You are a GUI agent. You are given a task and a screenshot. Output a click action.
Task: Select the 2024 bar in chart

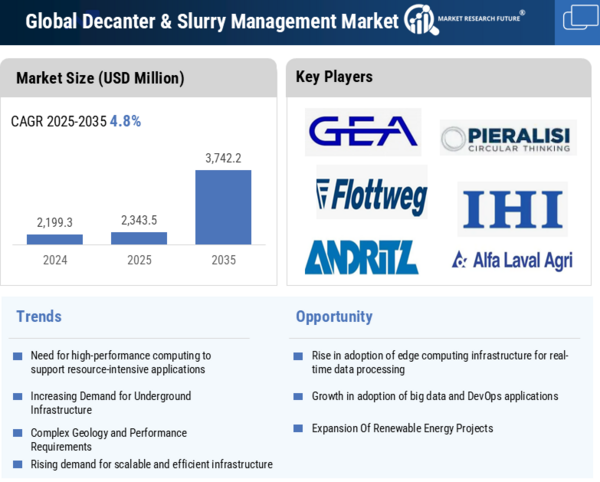[x=55, y=239]
